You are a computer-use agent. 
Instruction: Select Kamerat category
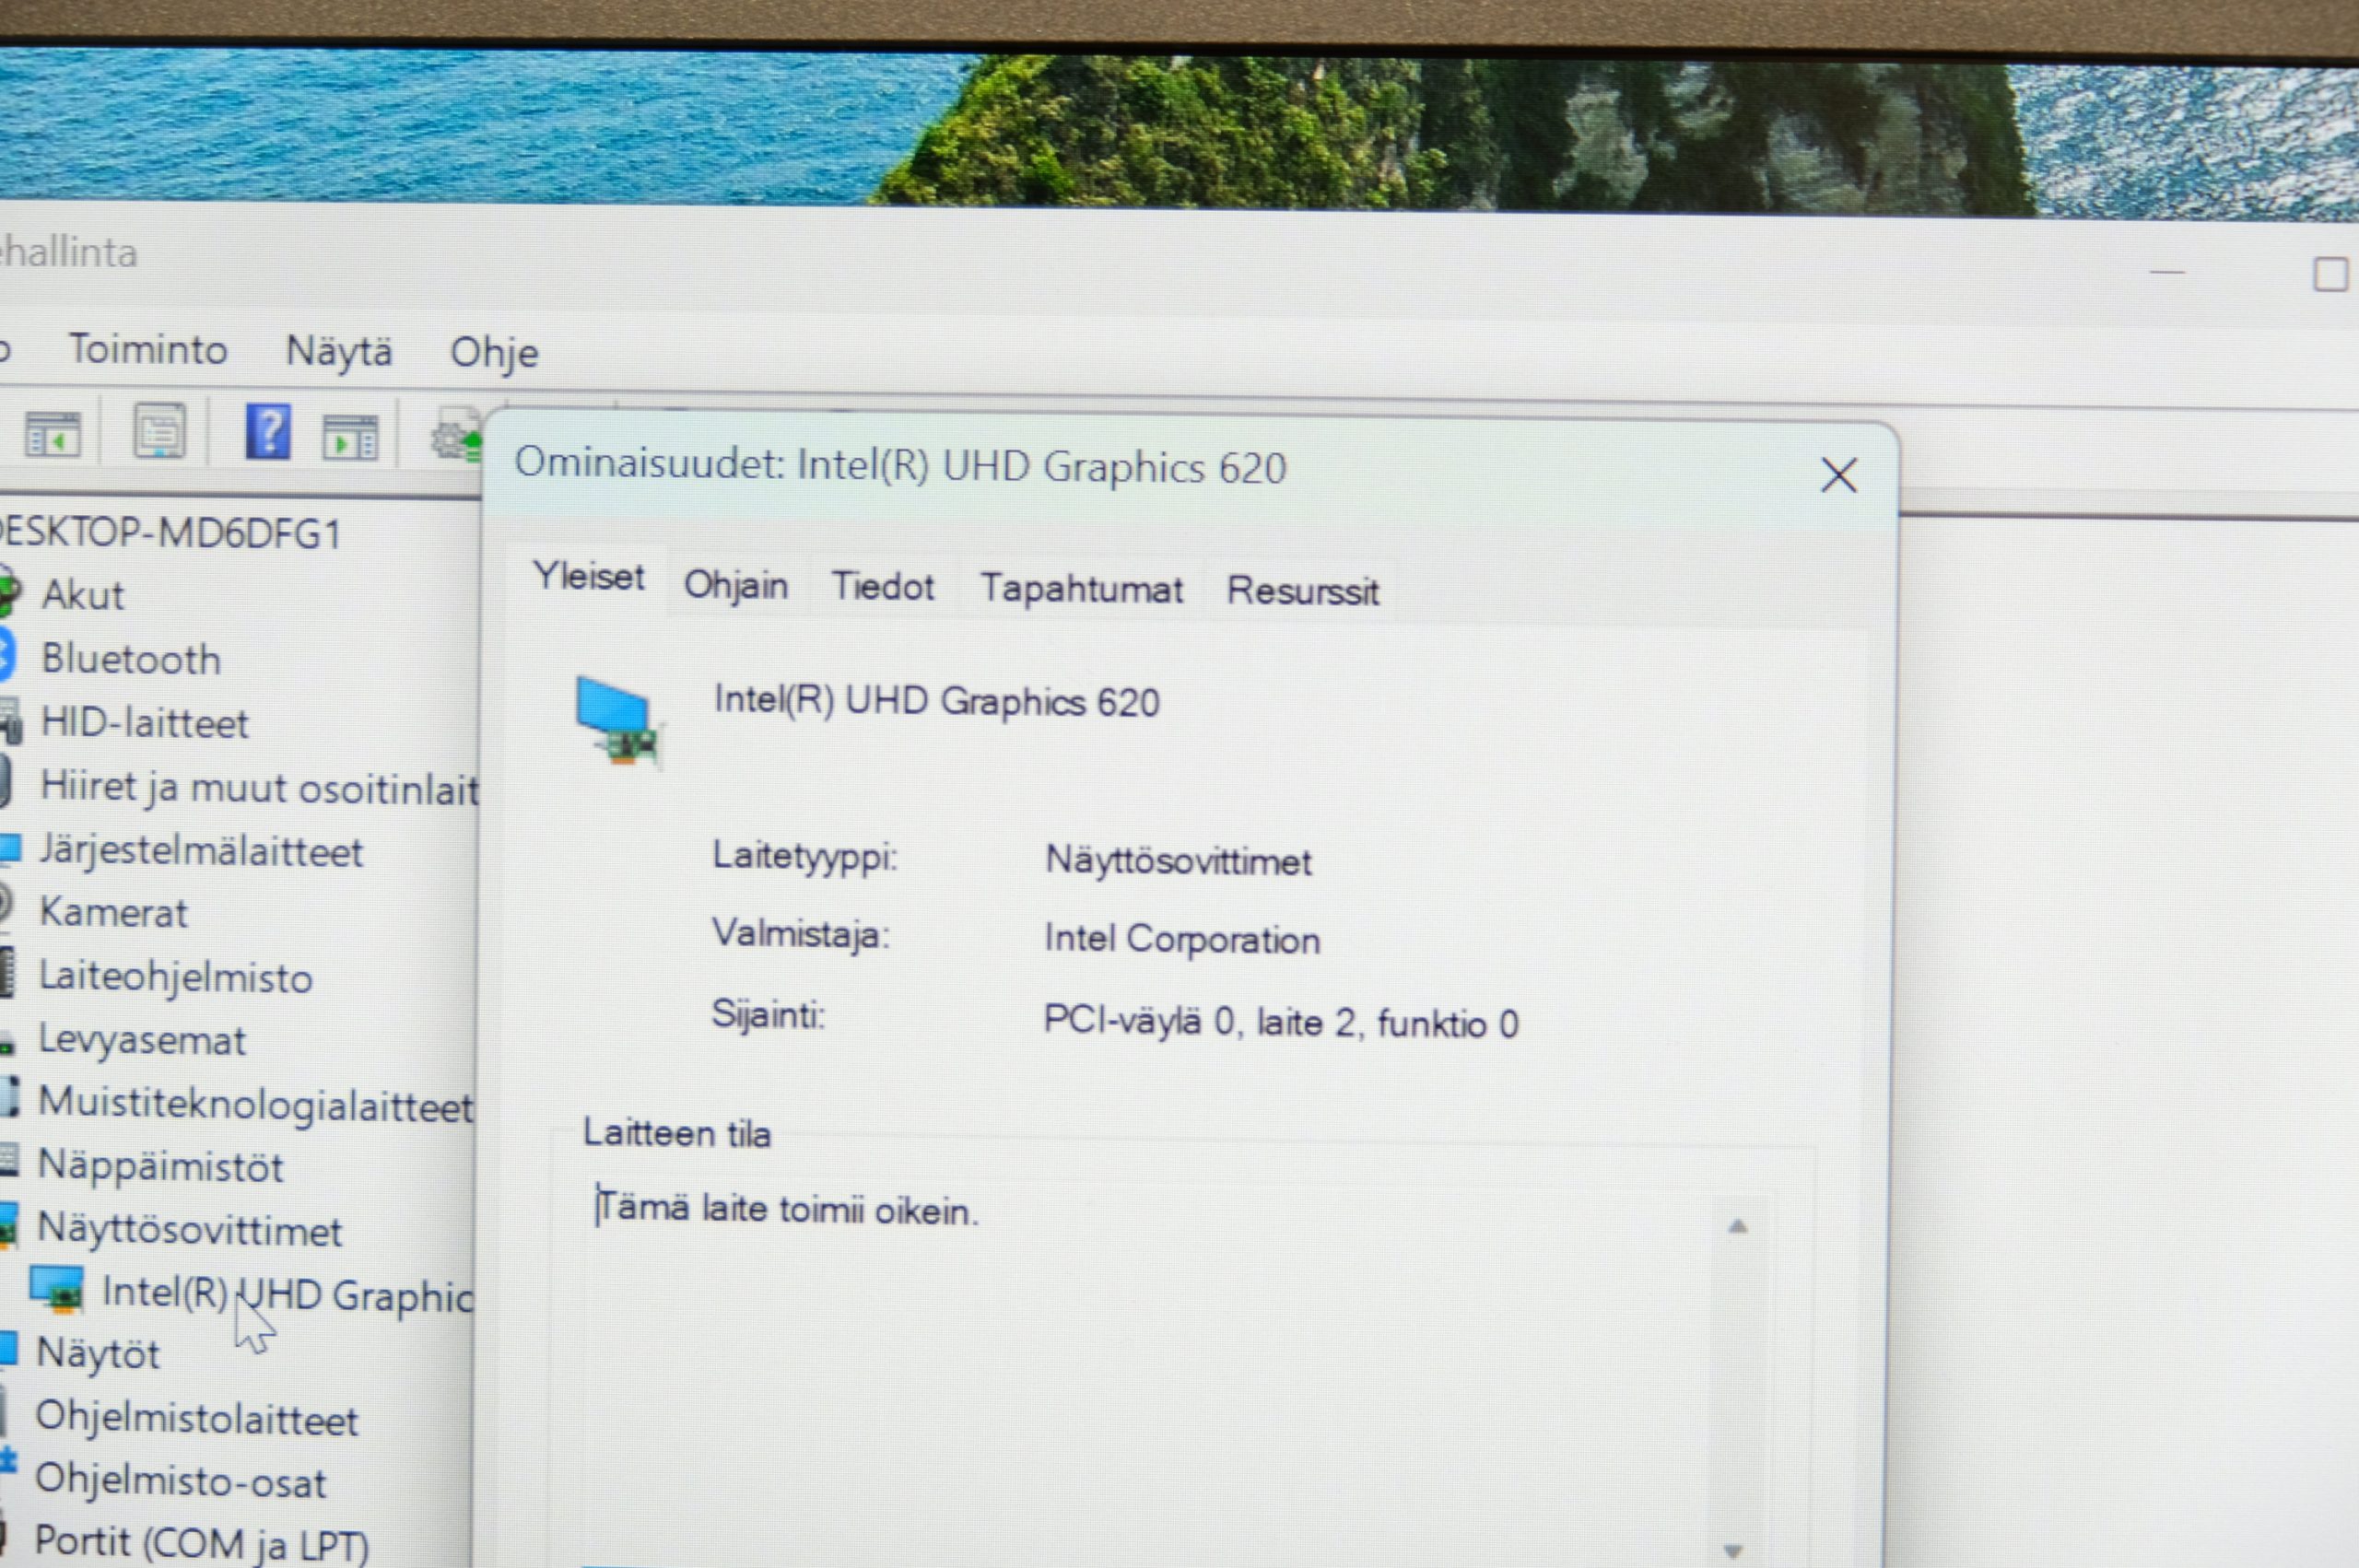click(113, 913)
